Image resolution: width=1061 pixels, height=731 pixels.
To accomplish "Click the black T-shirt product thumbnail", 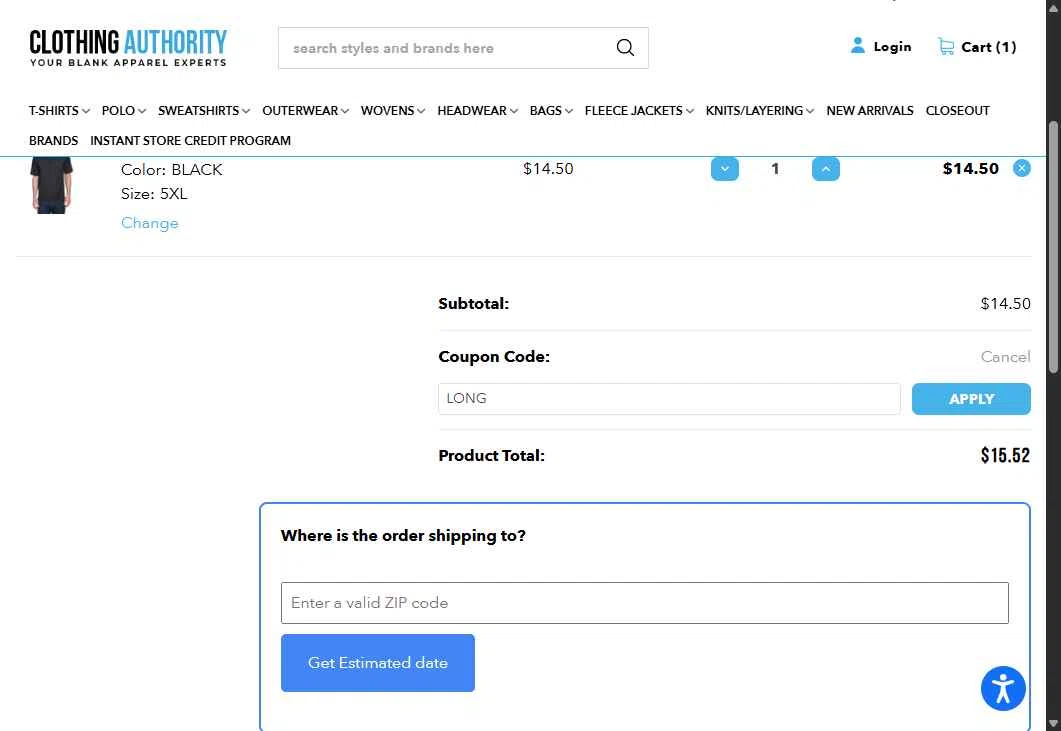I will 51,185.
